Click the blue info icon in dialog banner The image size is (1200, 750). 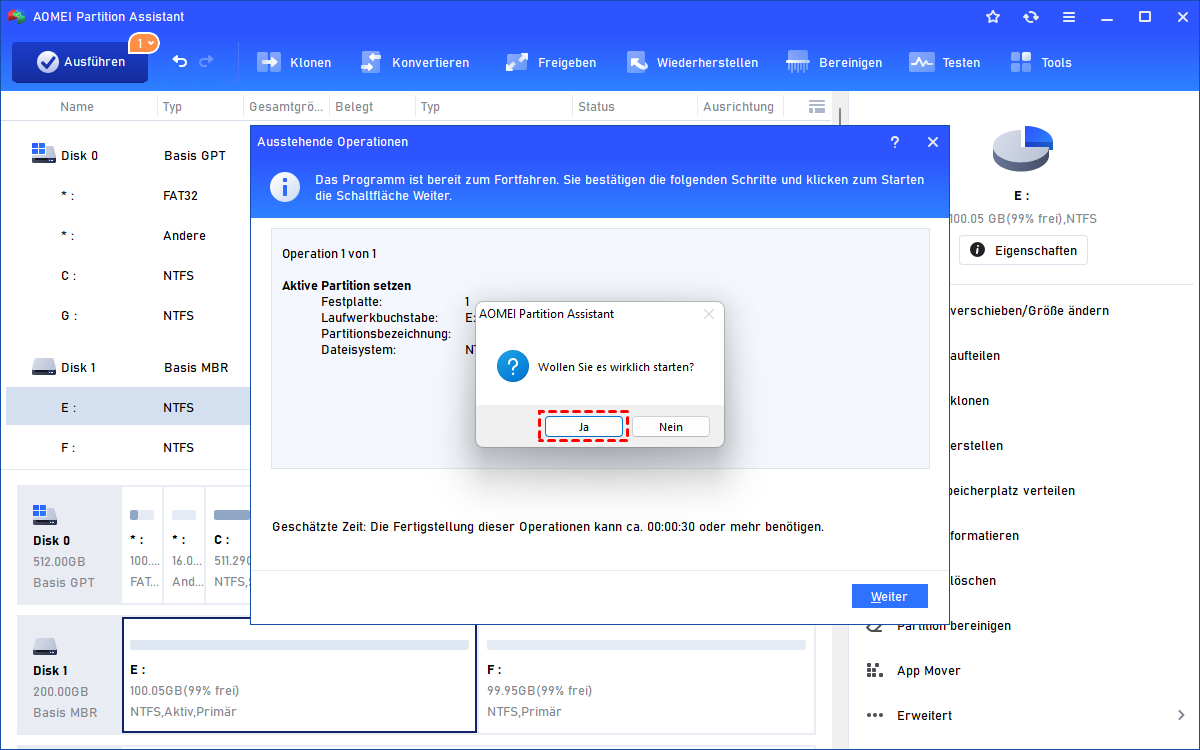[287, 187]
